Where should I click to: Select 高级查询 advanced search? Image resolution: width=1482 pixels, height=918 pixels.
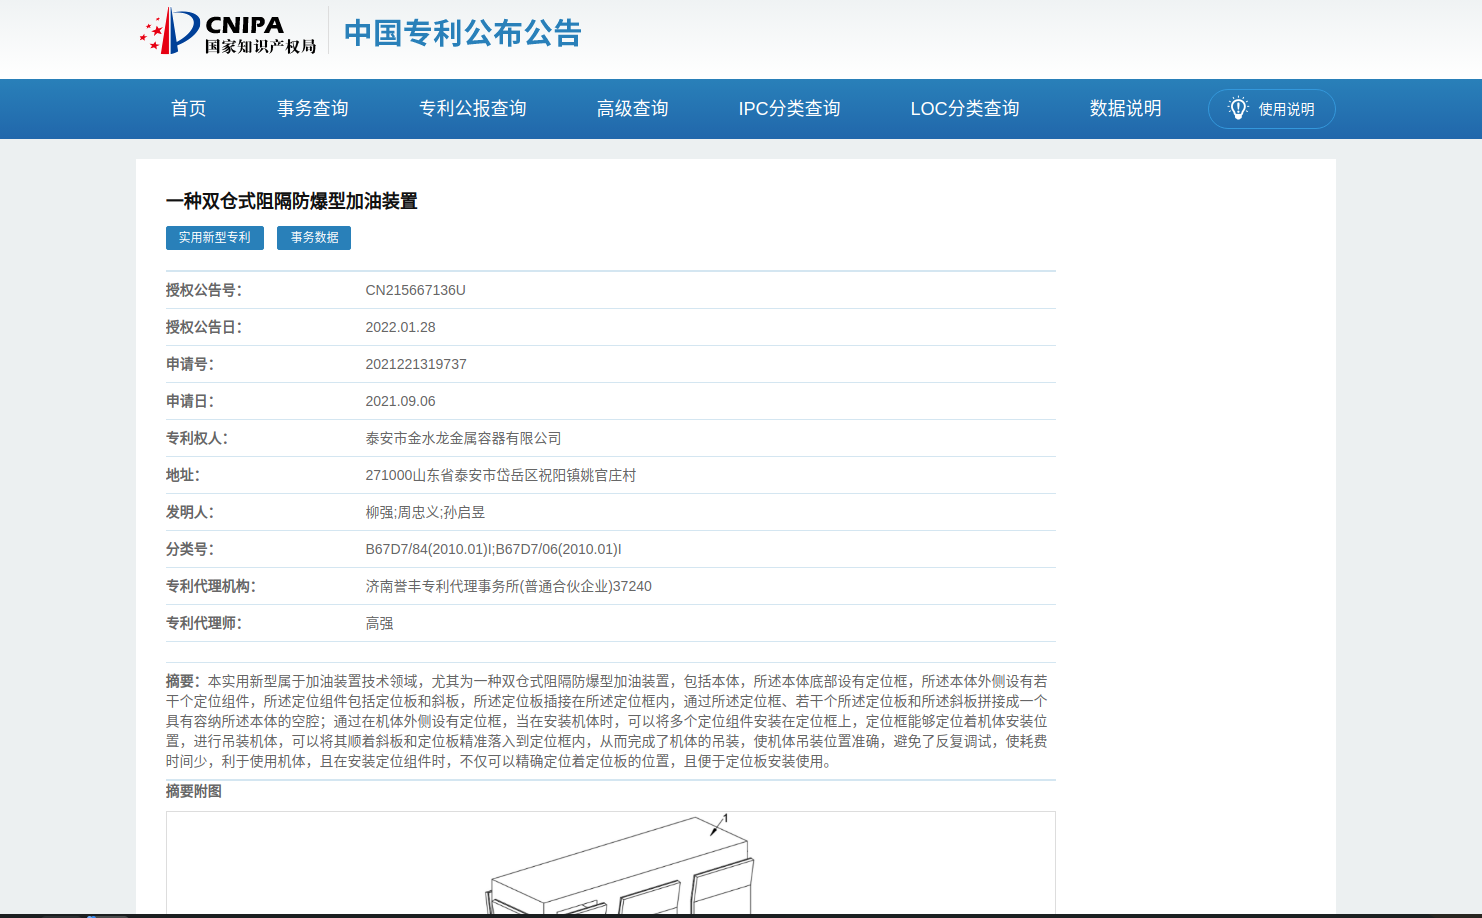pyautogui.click(x=632, y=108)
